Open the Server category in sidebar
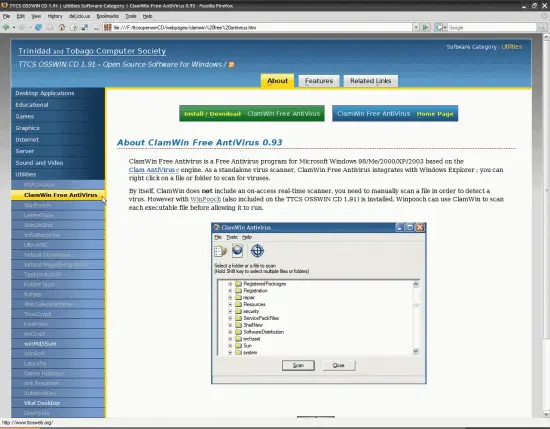The image size is (550, 429). pyautogui.click(x=58, y=151)
